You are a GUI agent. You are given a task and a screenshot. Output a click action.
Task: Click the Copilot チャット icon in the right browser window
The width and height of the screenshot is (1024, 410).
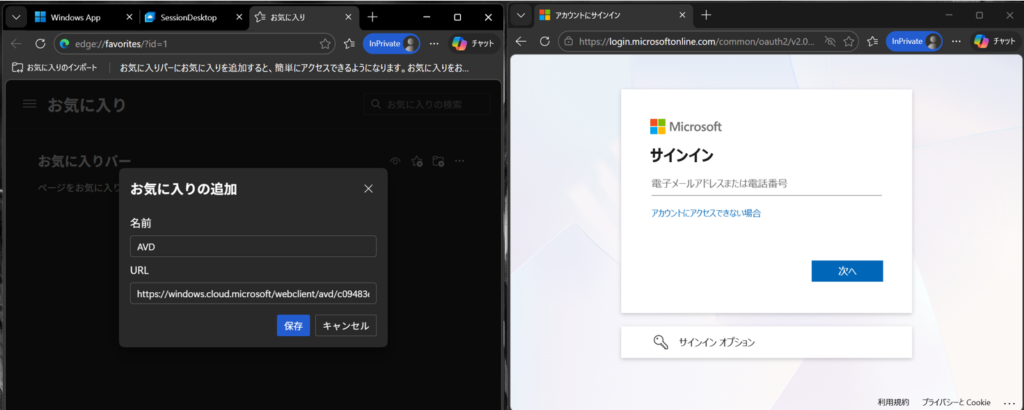[x=982, y=42]
